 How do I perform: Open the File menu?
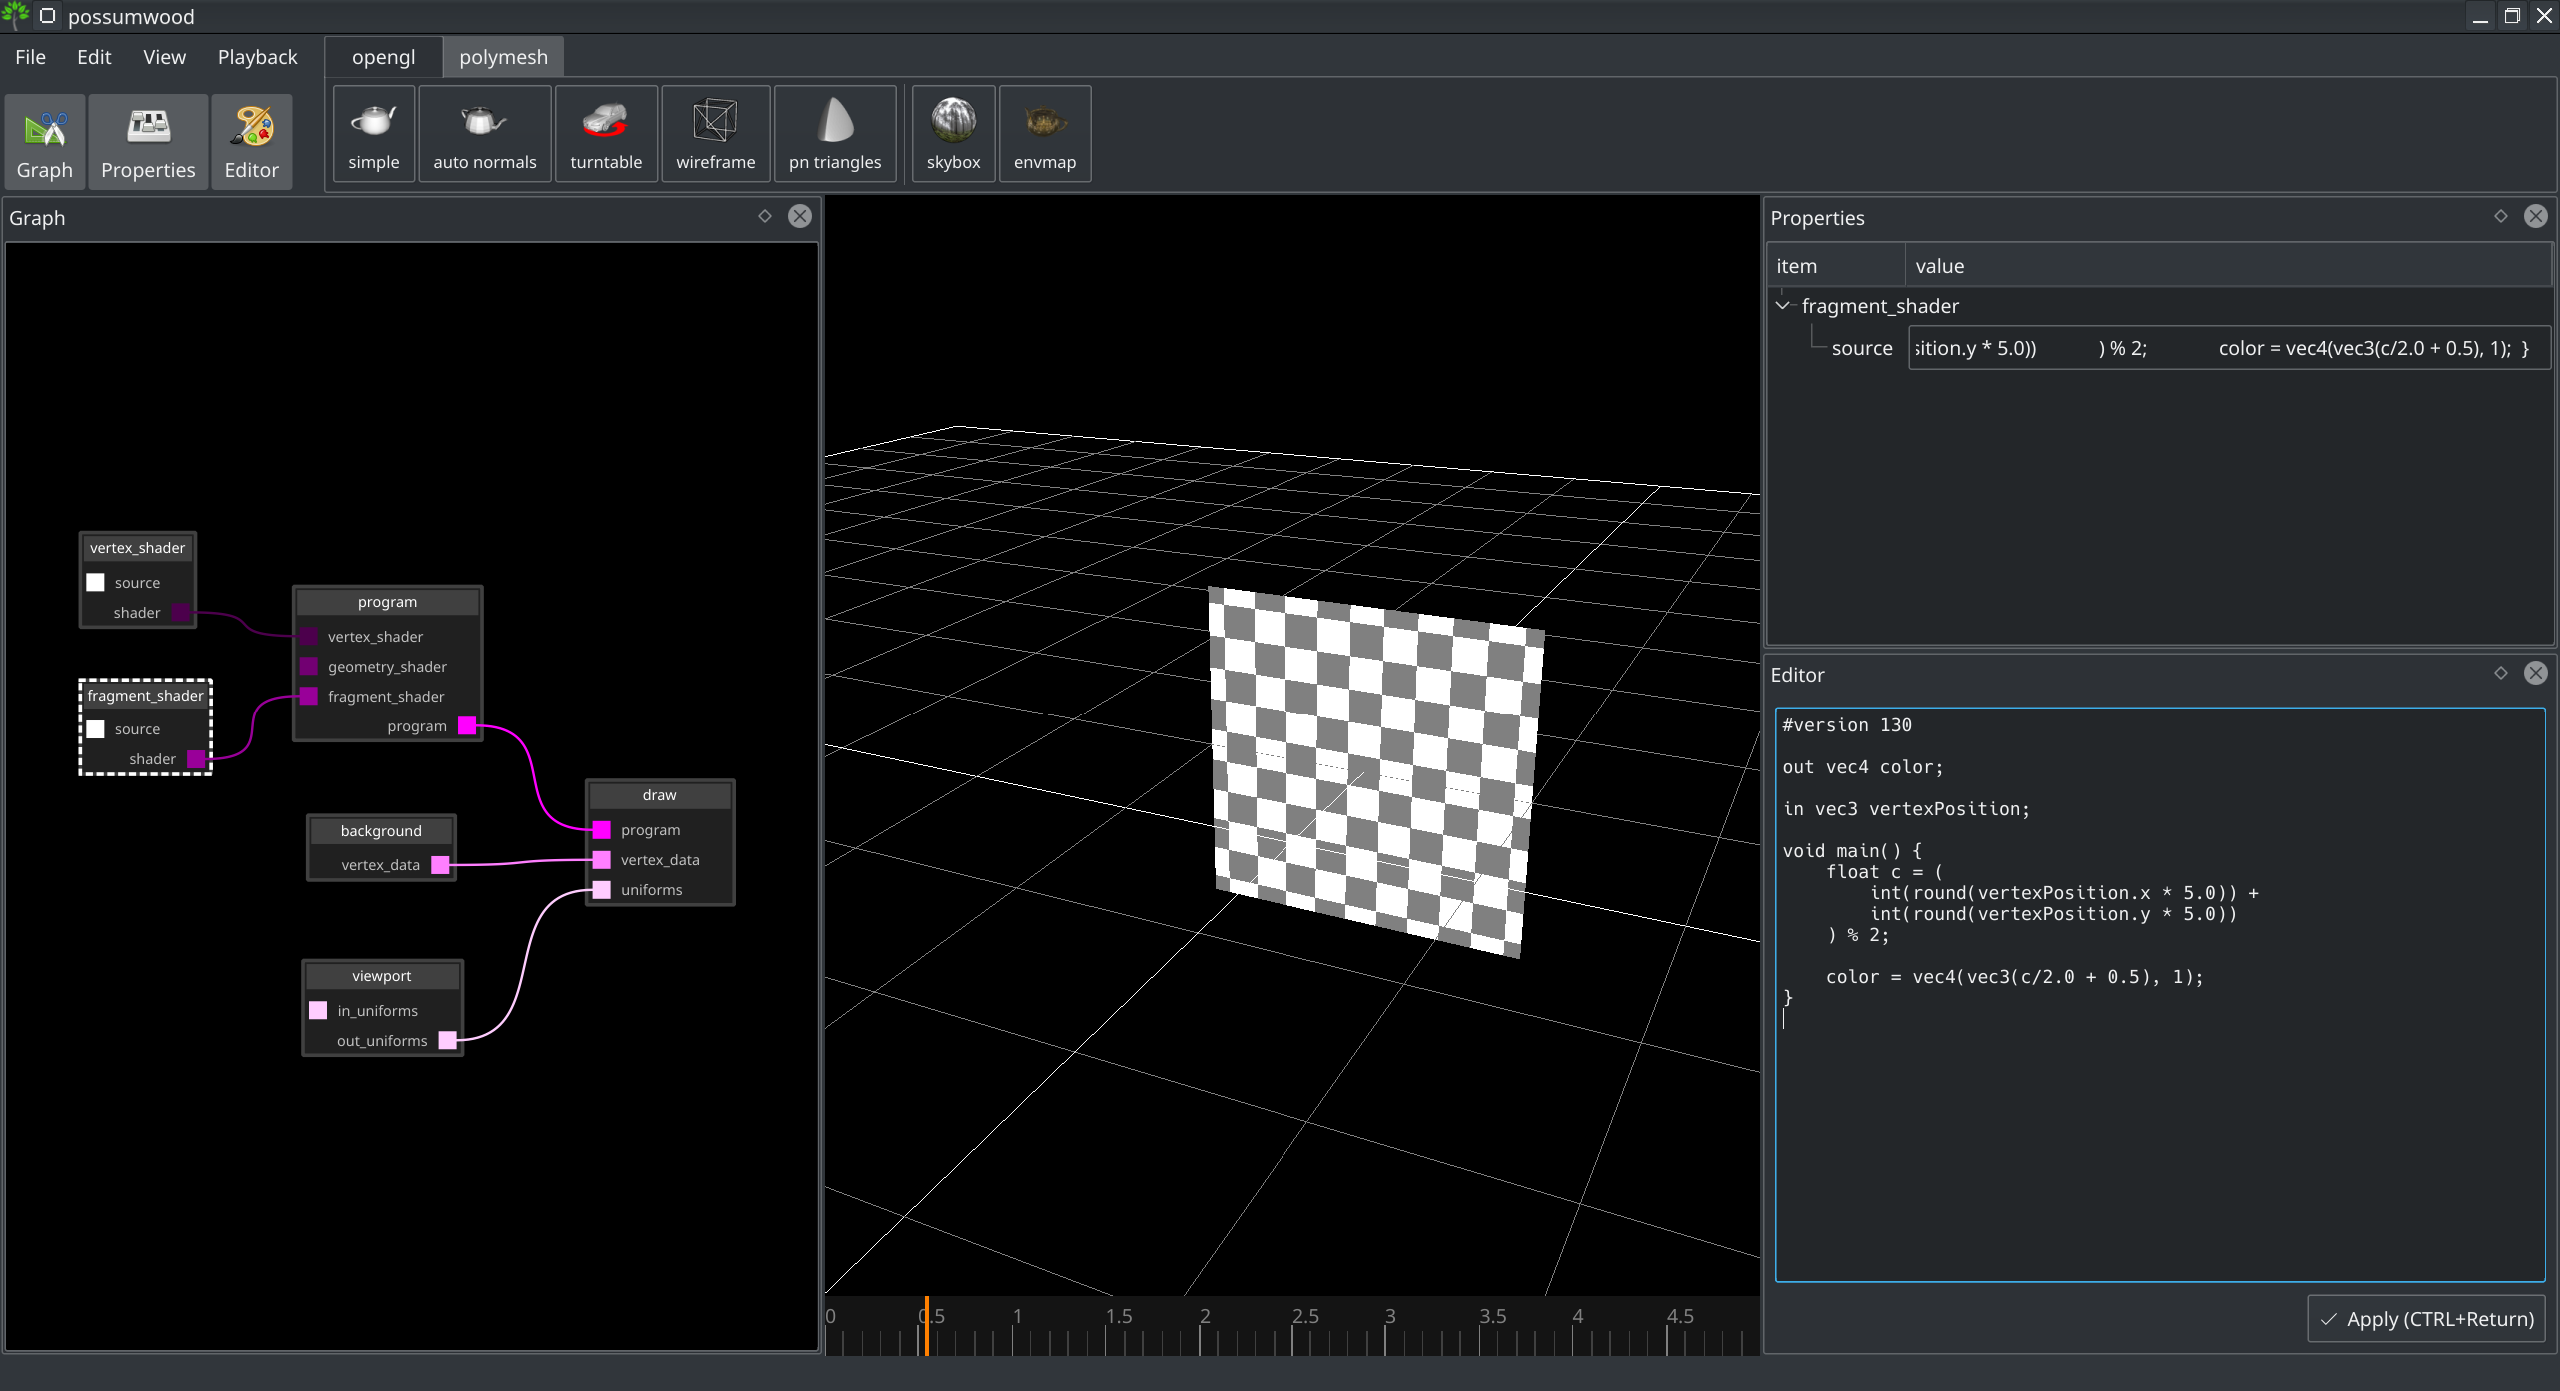point(29,57)
